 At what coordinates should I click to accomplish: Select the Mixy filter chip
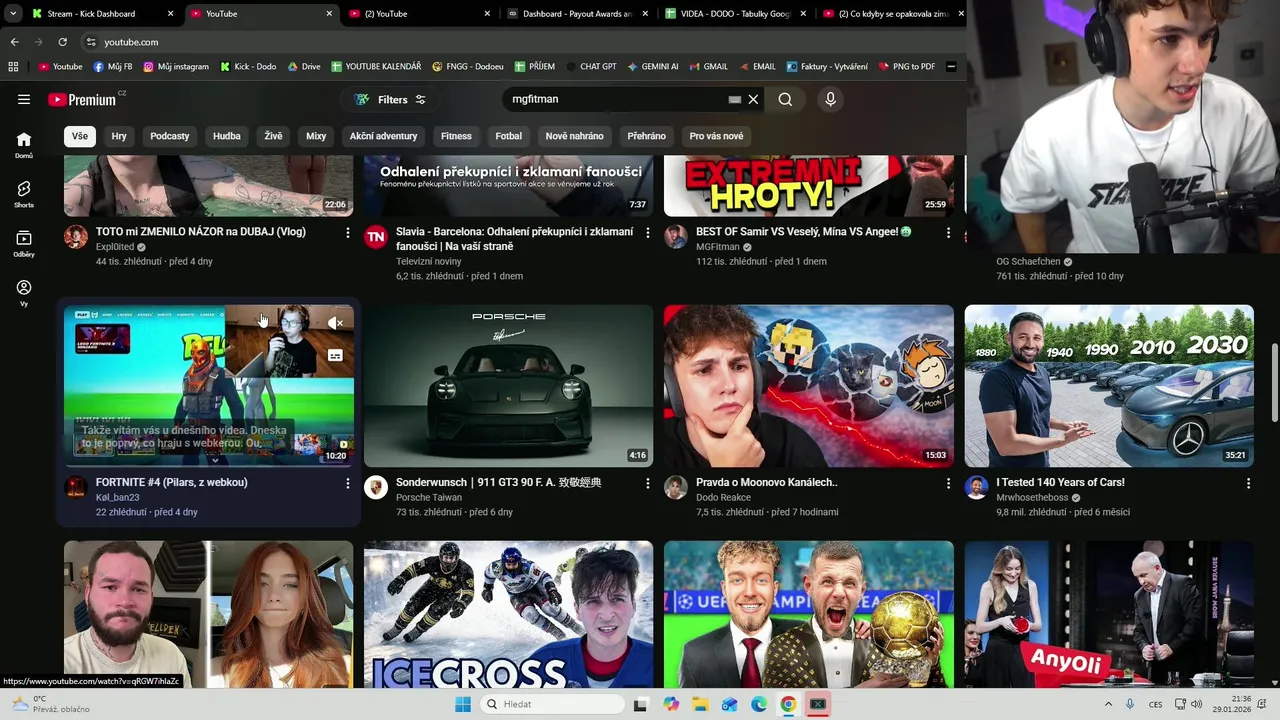point(316,136)
